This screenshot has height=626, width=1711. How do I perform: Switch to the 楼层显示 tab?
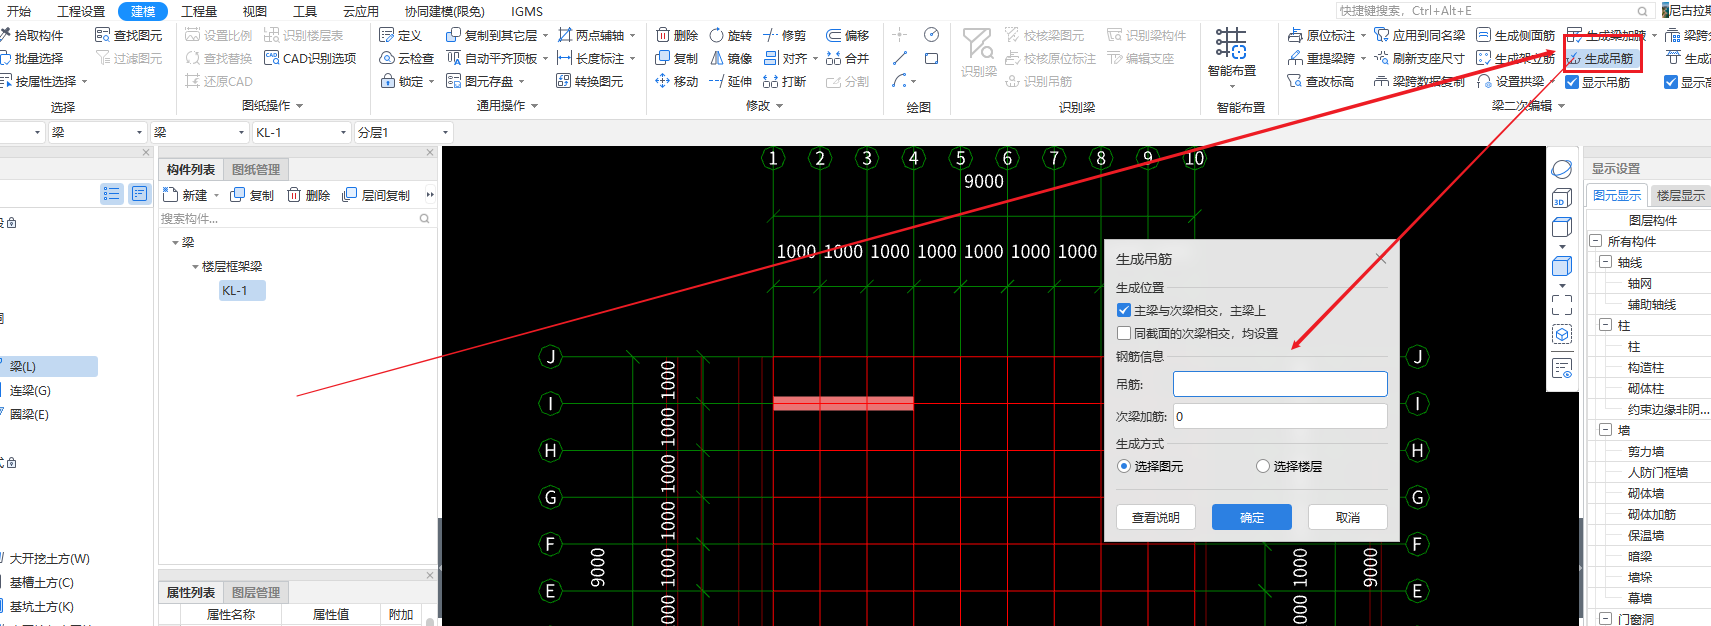point(1680,195)
